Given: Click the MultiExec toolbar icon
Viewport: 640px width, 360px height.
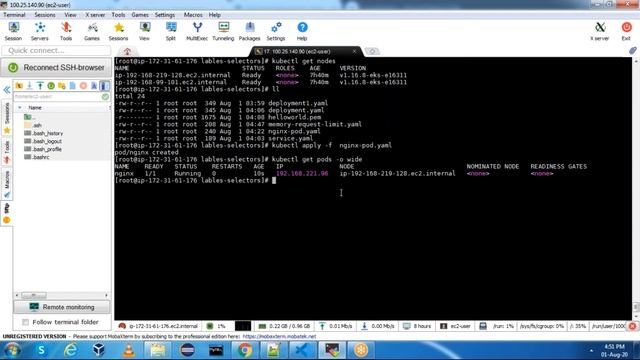Looking at the screenshot, I should (197, 31).
